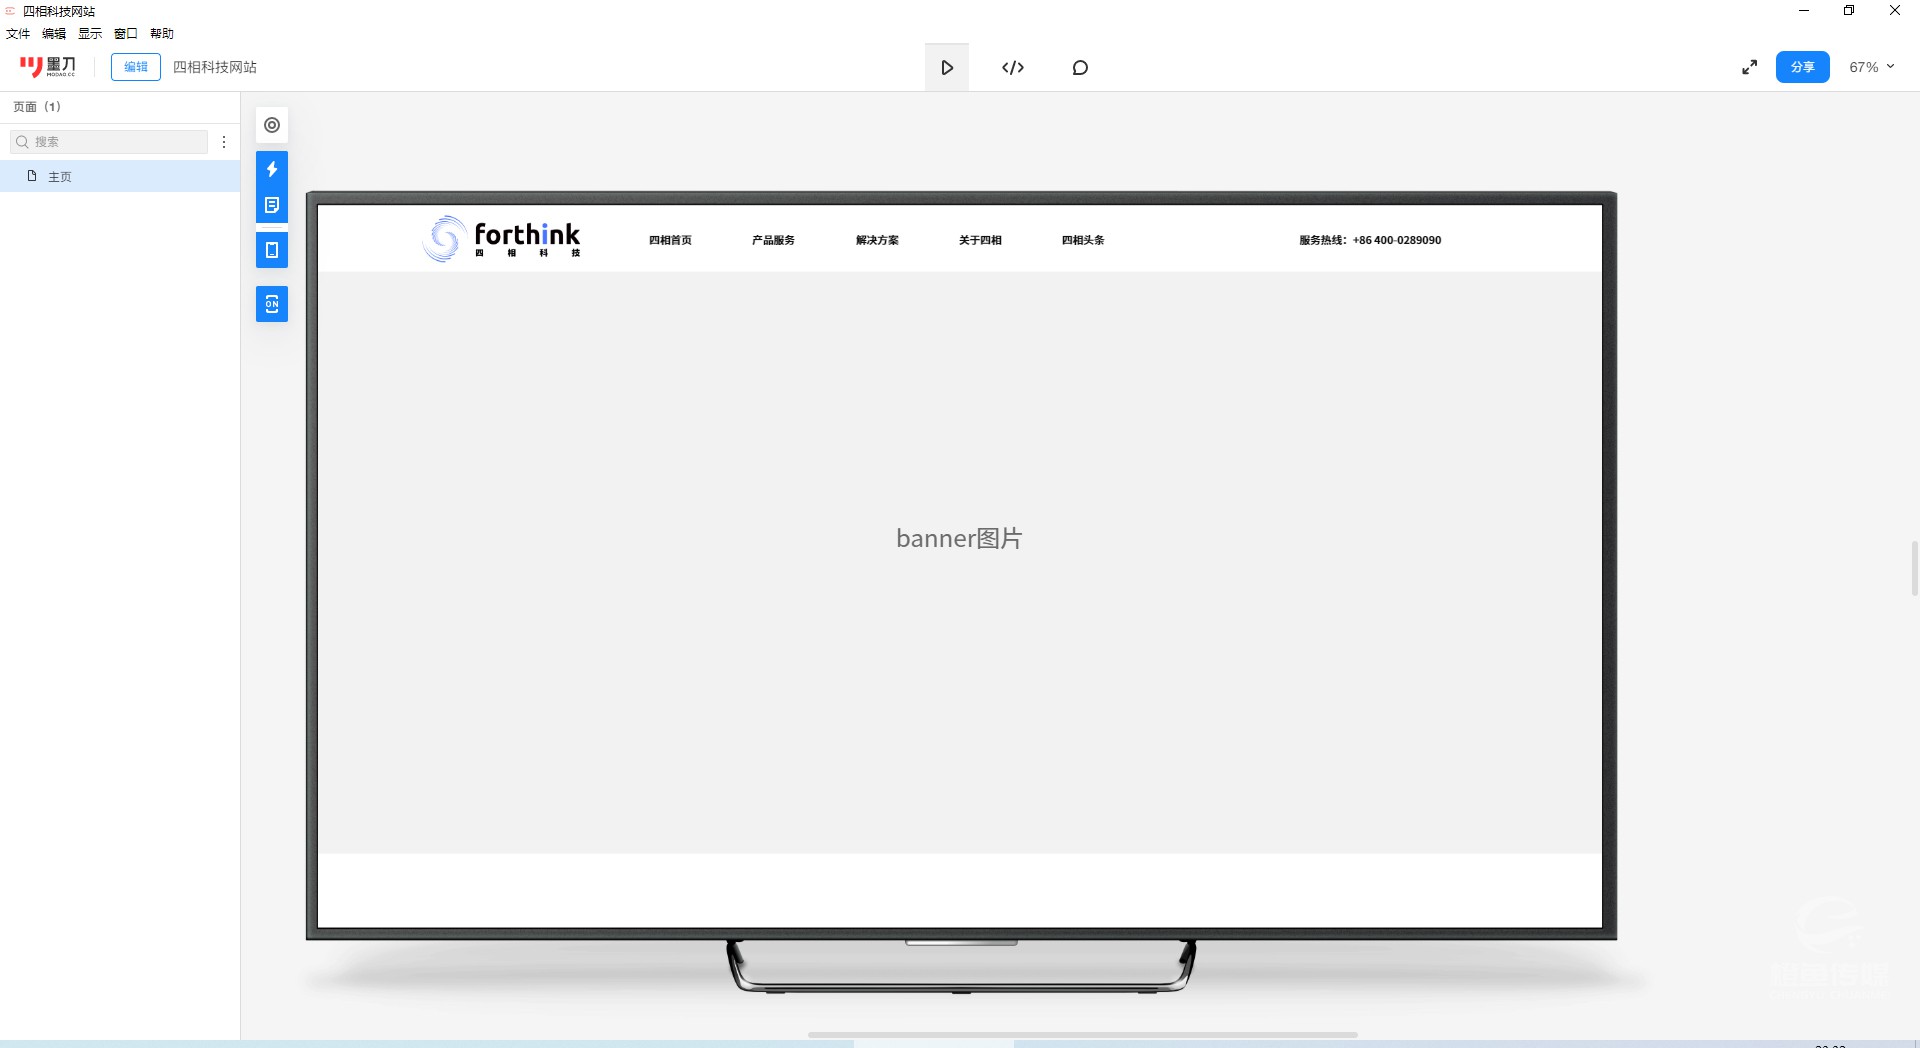This screenshot has width=1920, height=1048.
Task: Click the 编辑 button beside logo
Action: [136, 67]
